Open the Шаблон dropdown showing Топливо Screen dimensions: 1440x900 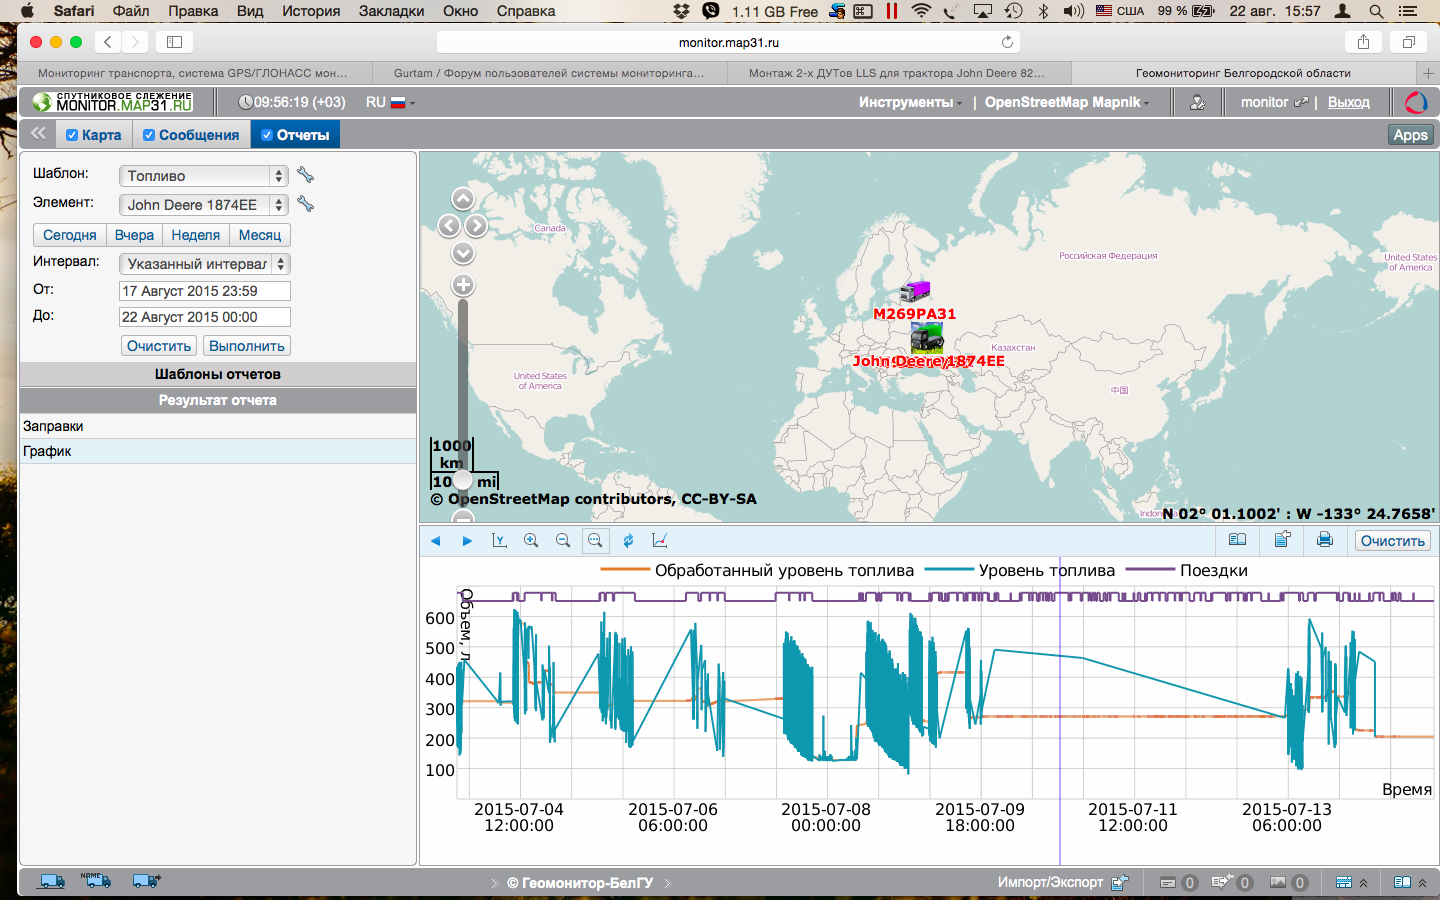point(203,176)
